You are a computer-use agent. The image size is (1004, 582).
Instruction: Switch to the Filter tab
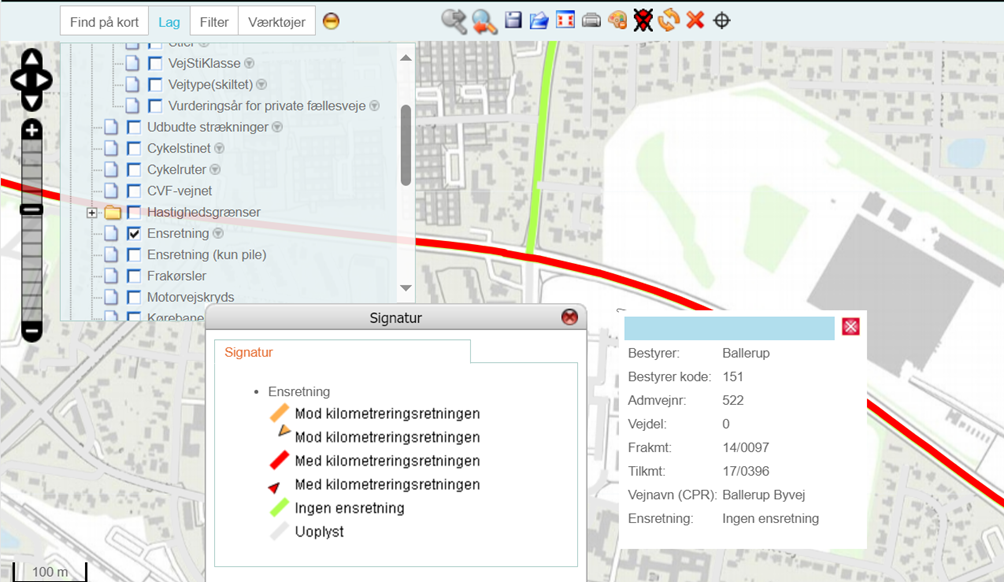214,22
